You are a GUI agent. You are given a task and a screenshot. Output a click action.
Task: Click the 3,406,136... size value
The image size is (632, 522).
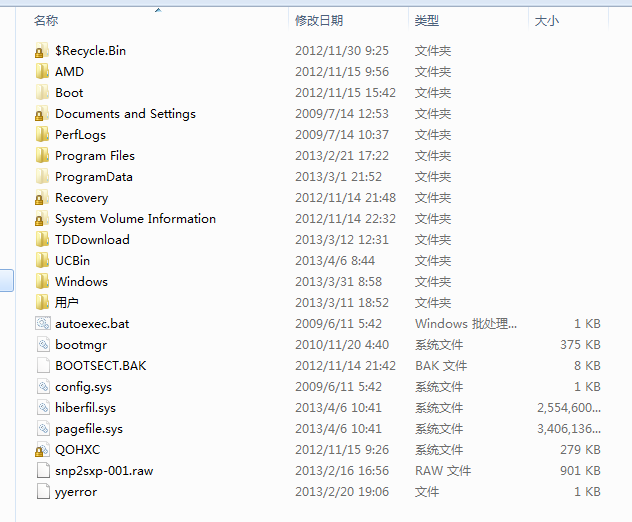[x=569, y=428]
